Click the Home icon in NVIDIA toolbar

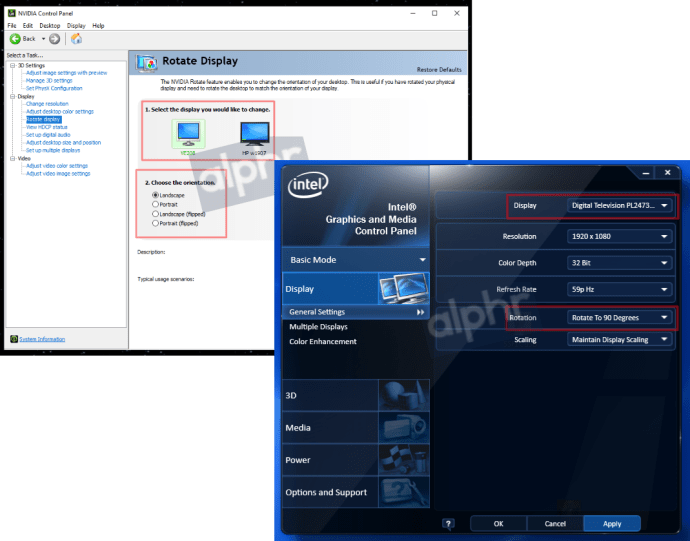tap(76, 39)
